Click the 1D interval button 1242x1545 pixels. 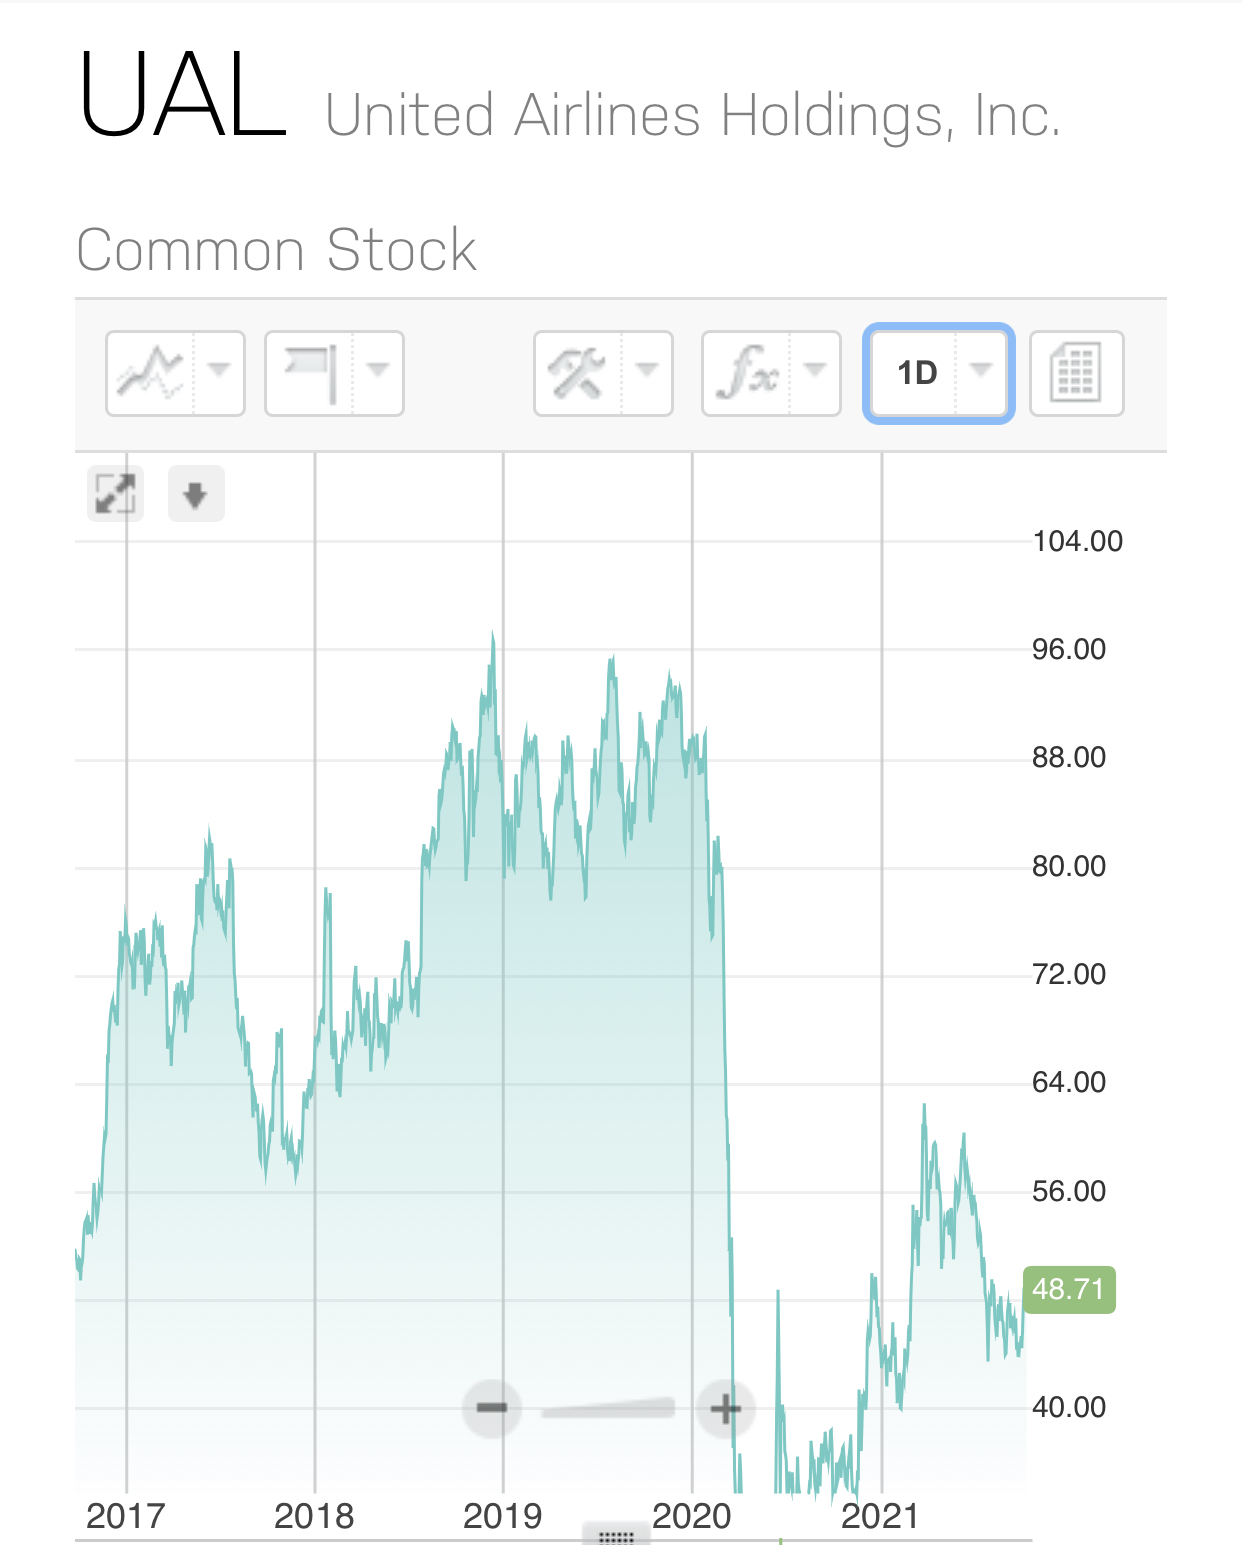tap(916, 373)
